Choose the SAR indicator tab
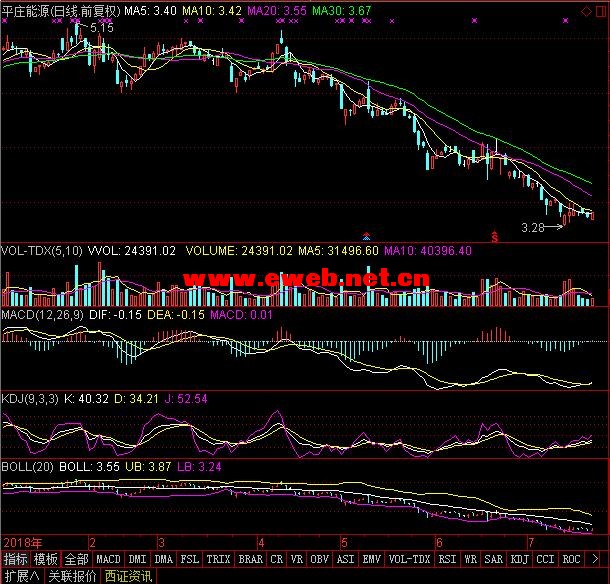Viewport: 610px width, 584px height. point(493,559)
